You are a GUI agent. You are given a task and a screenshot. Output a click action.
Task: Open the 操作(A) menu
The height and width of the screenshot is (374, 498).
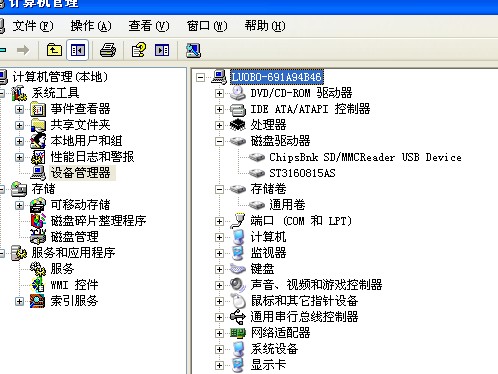coord(91,26)
